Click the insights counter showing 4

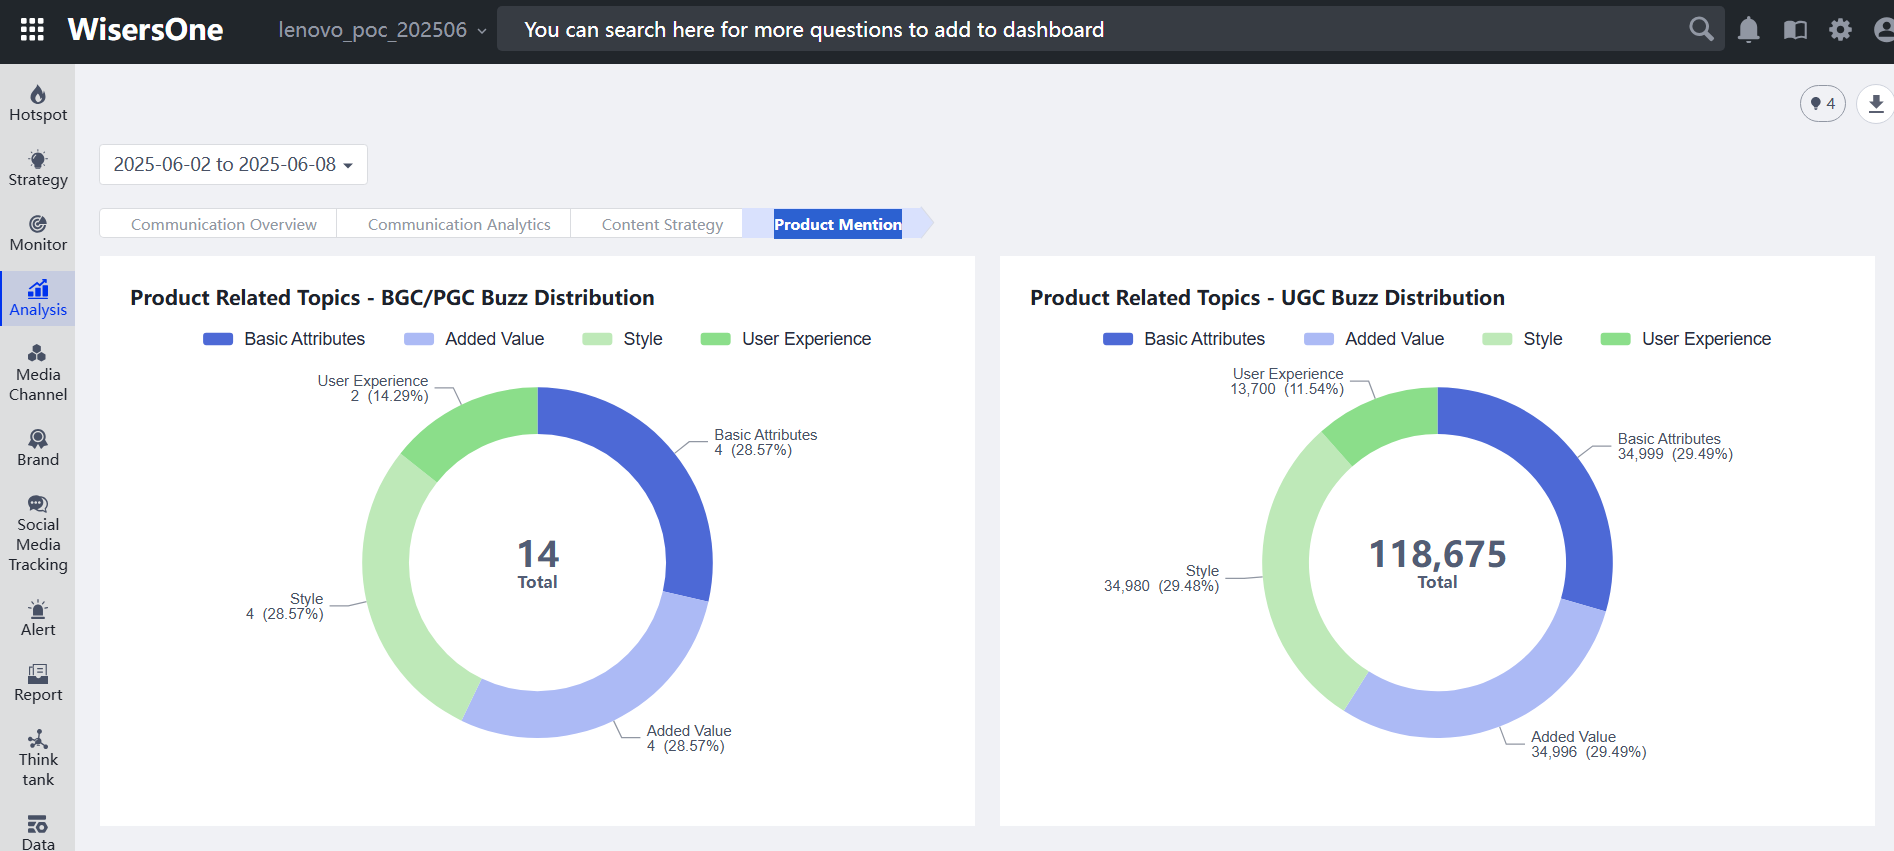tap(1822, 103)
